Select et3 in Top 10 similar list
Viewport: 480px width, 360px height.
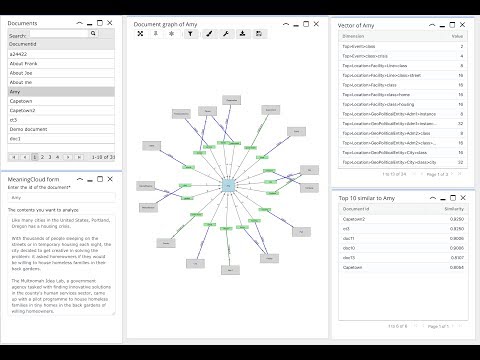(403, 229)
